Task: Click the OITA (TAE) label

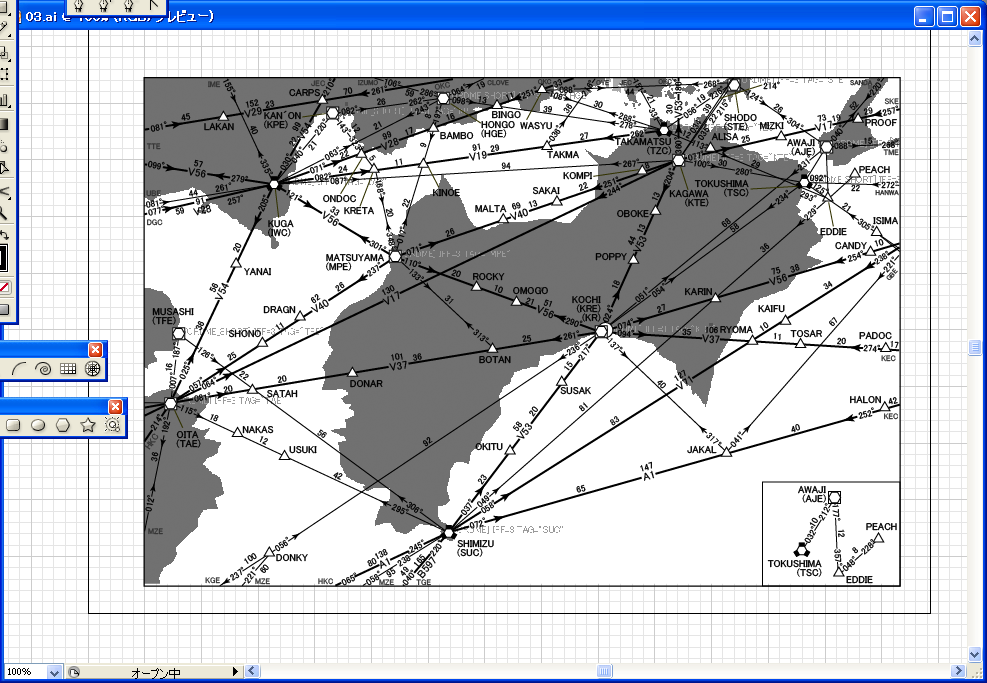Action: 188,439
